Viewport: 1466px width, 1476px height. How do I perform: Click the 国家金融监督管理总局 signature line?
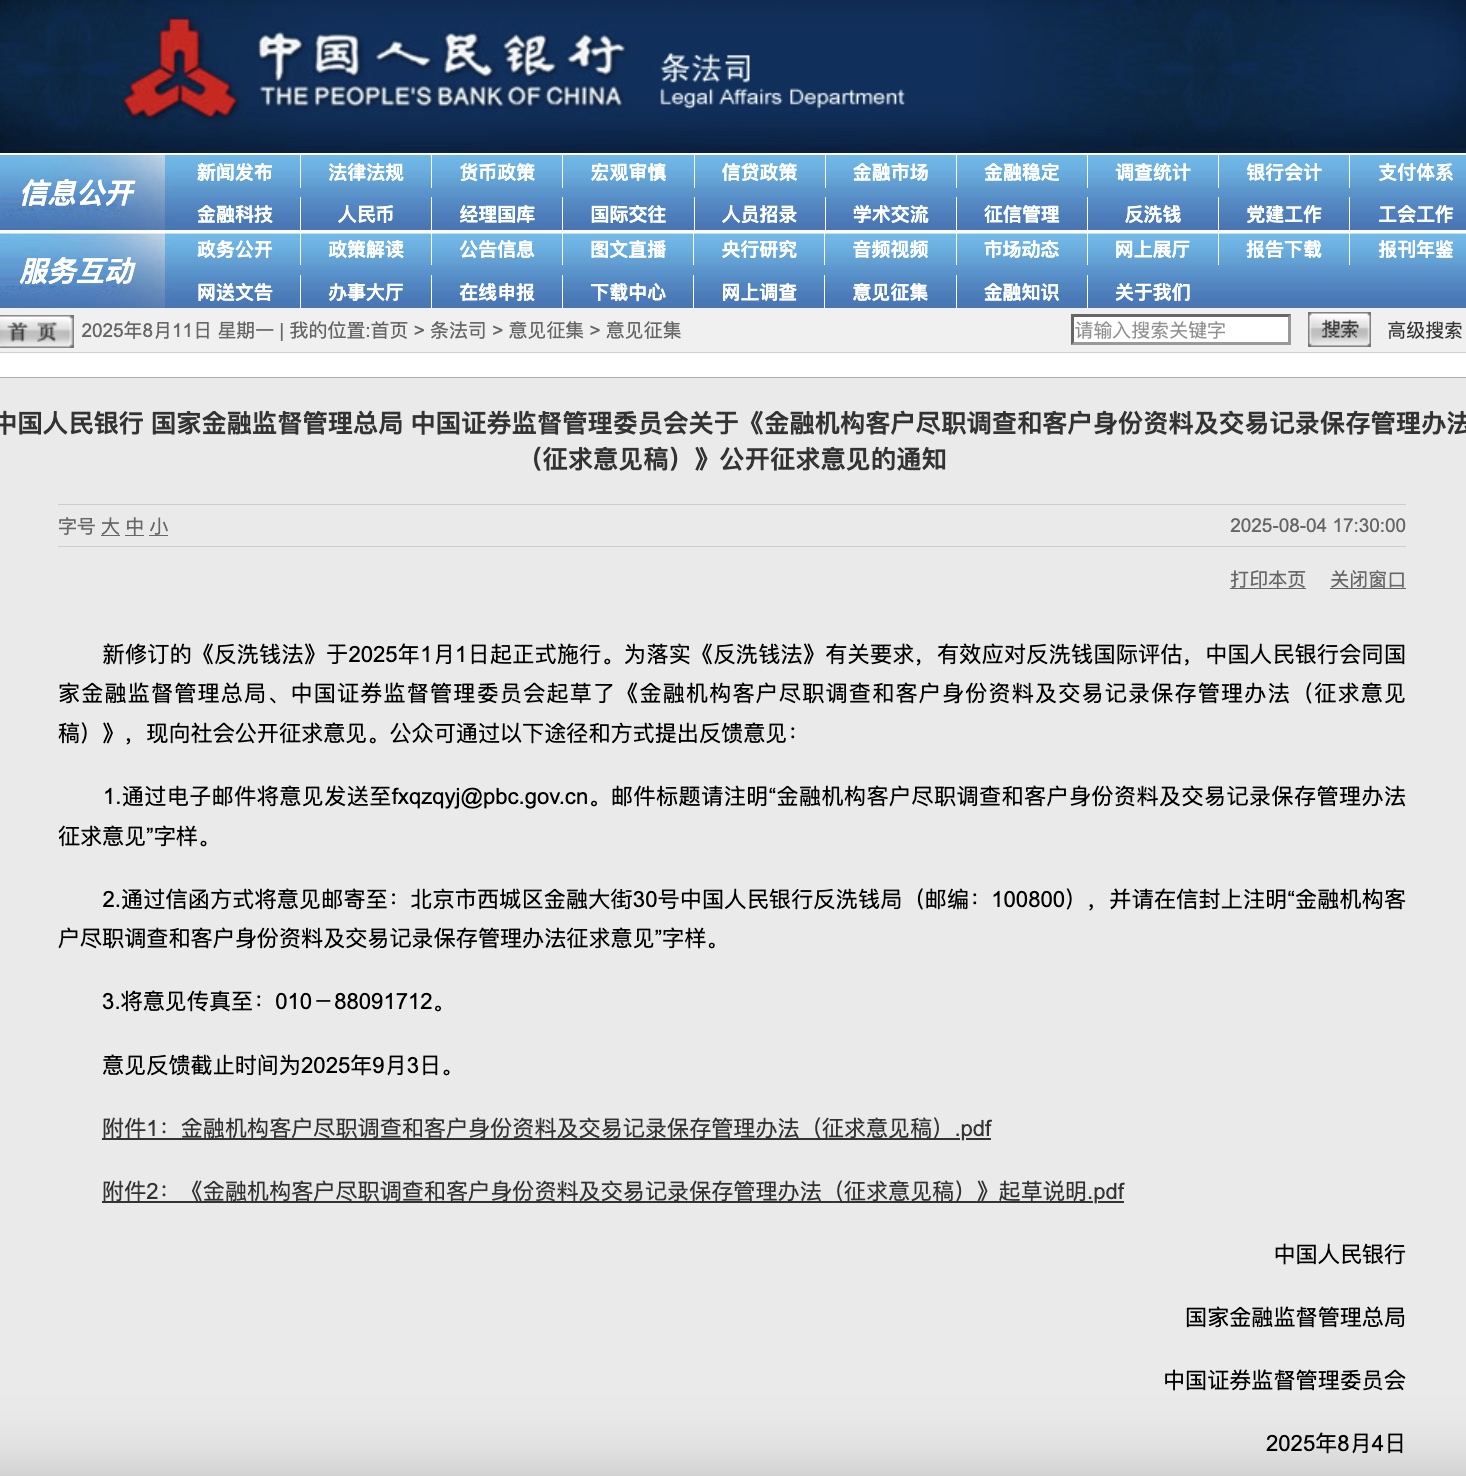(1295, 1318)
